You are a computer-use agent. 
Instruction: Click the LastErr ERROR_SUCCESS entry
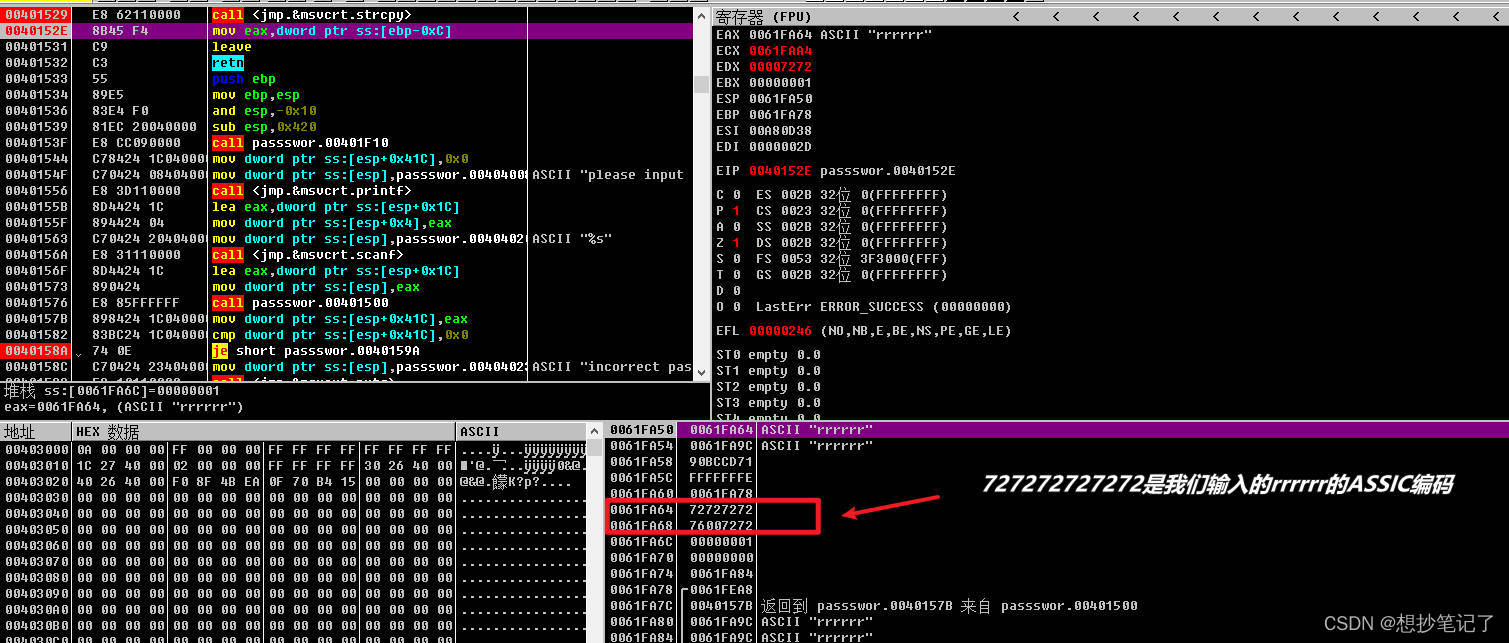(x=883, y=307)
